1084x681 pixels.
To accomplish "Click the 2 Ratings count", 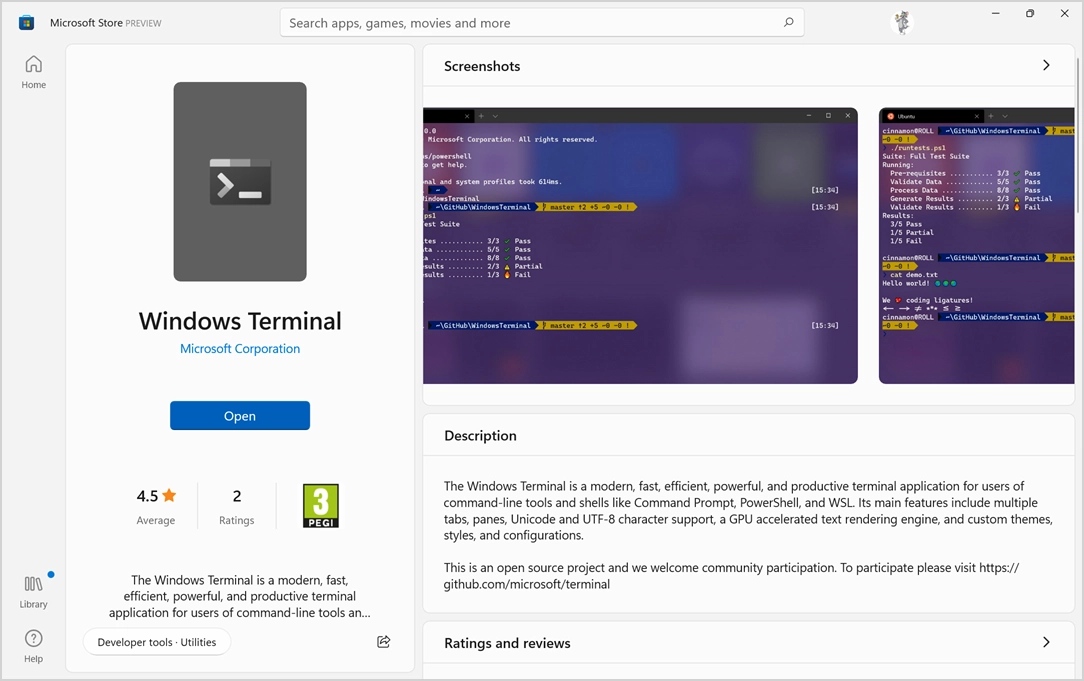I will 236,507.
